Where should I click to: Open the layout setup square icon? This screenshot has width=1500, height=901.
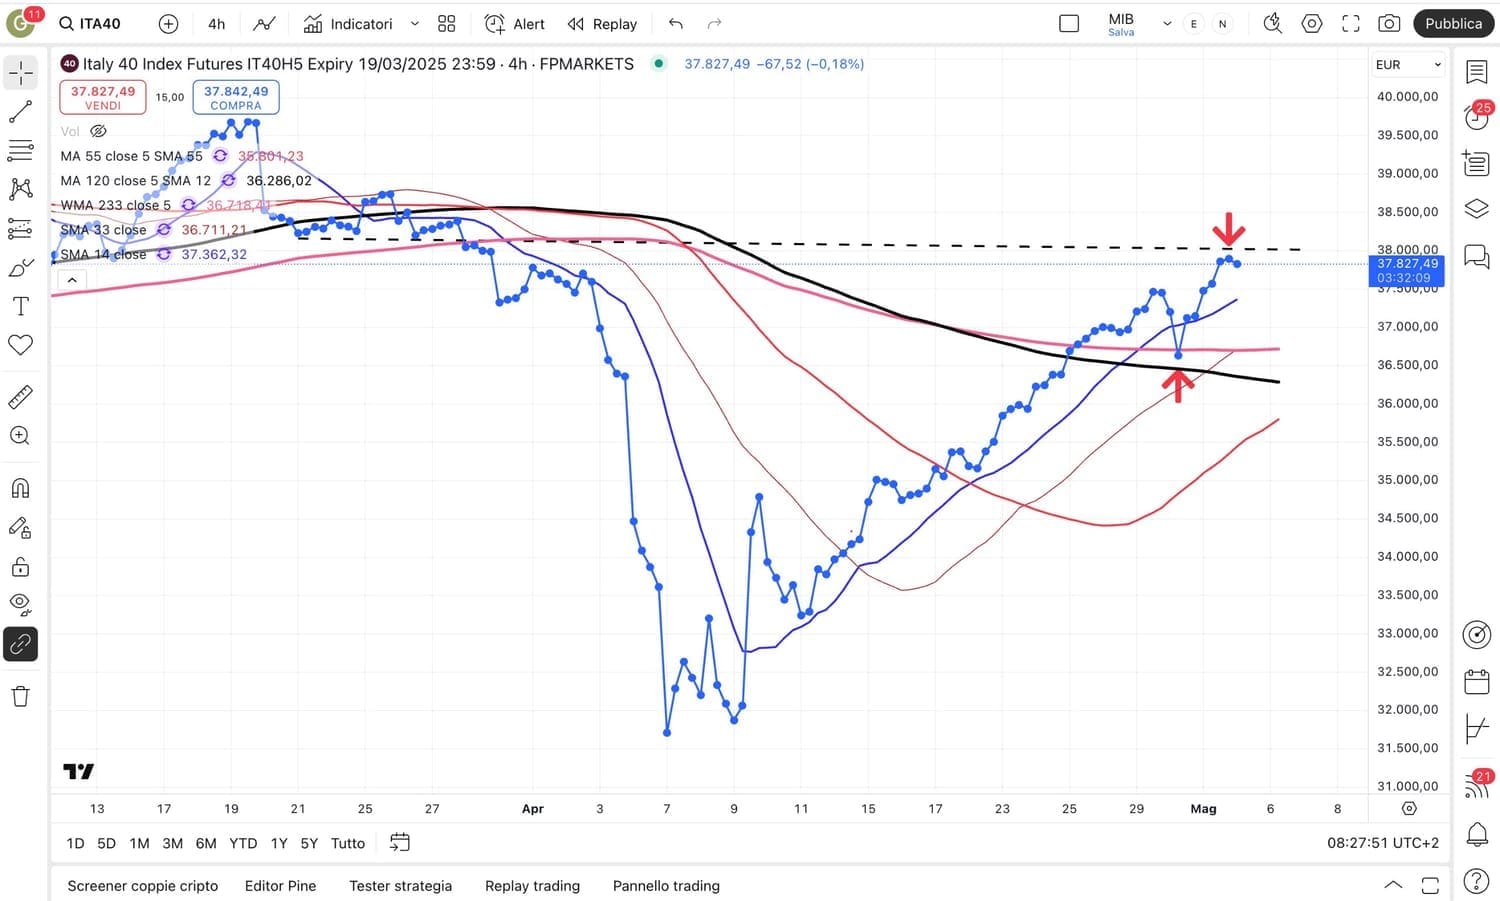[x=1069, y=24]
